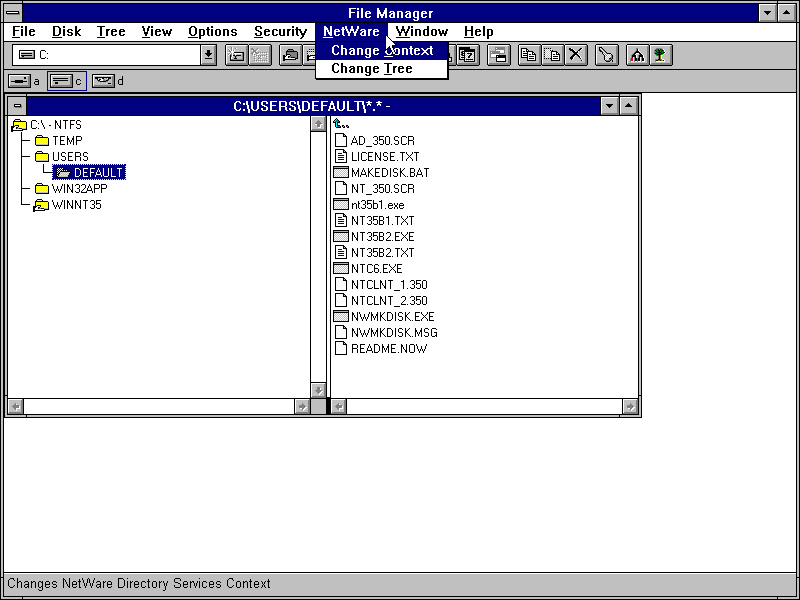
Task: Click the Move files toolbar icon
Action: click(553, 55)
